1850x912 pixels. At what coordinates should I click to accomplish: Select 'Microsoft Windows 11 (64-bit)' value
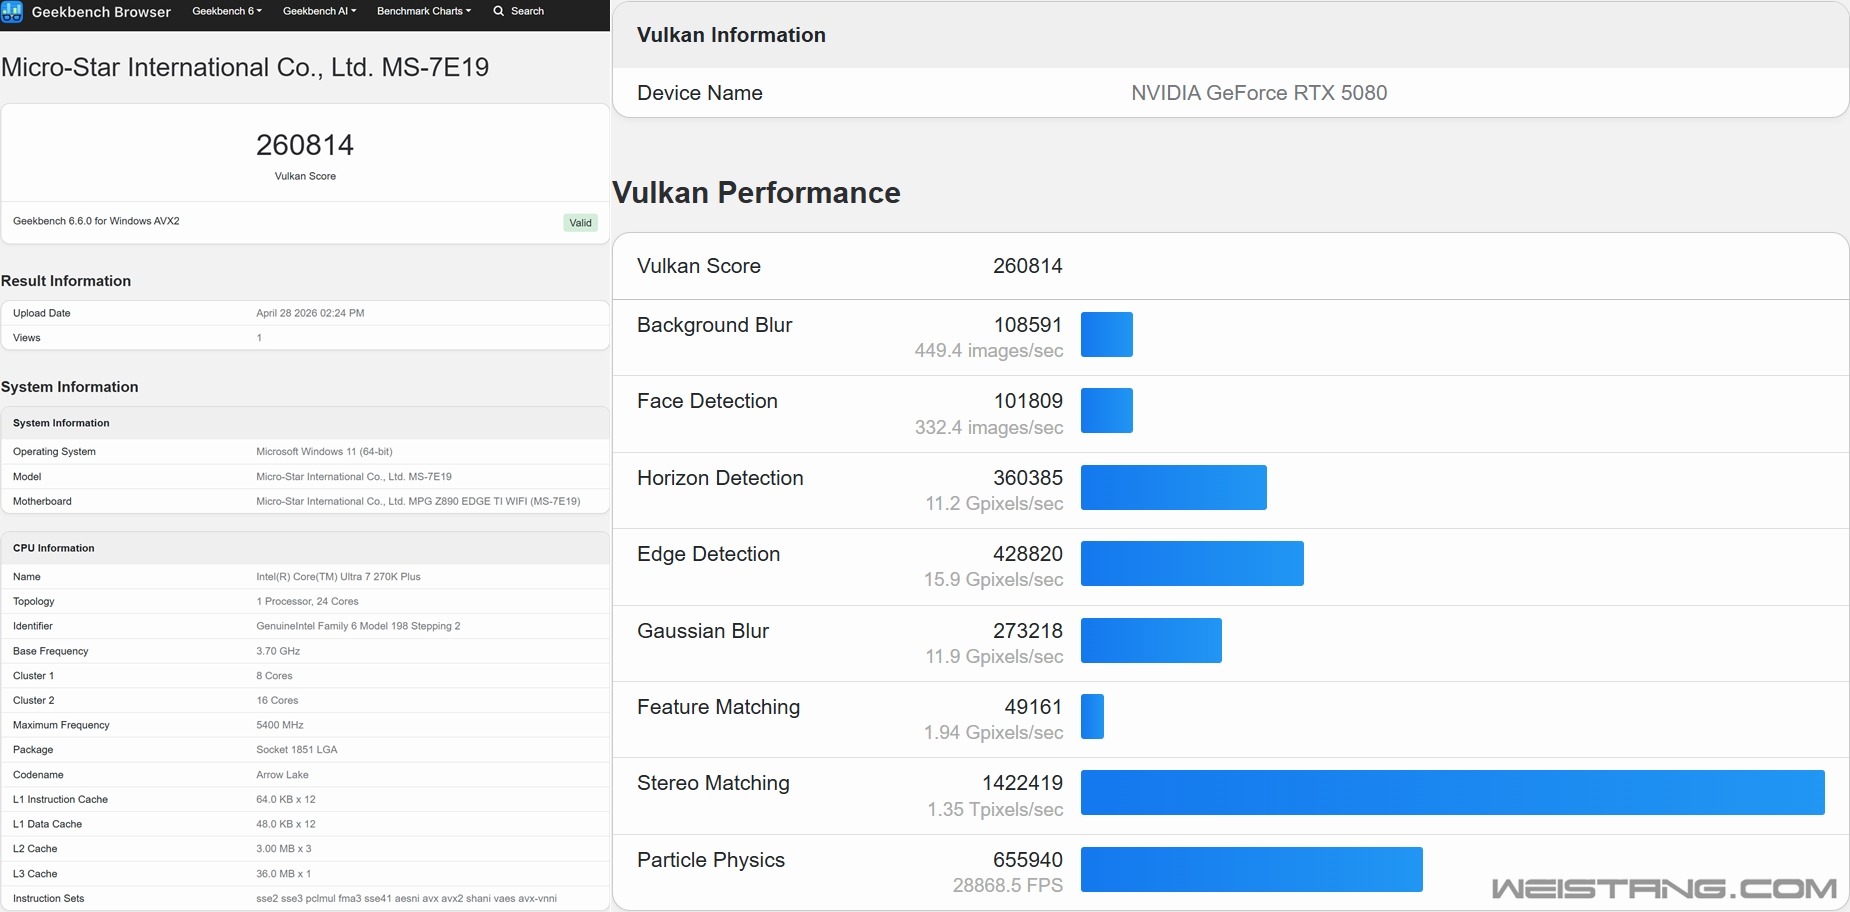324,452
